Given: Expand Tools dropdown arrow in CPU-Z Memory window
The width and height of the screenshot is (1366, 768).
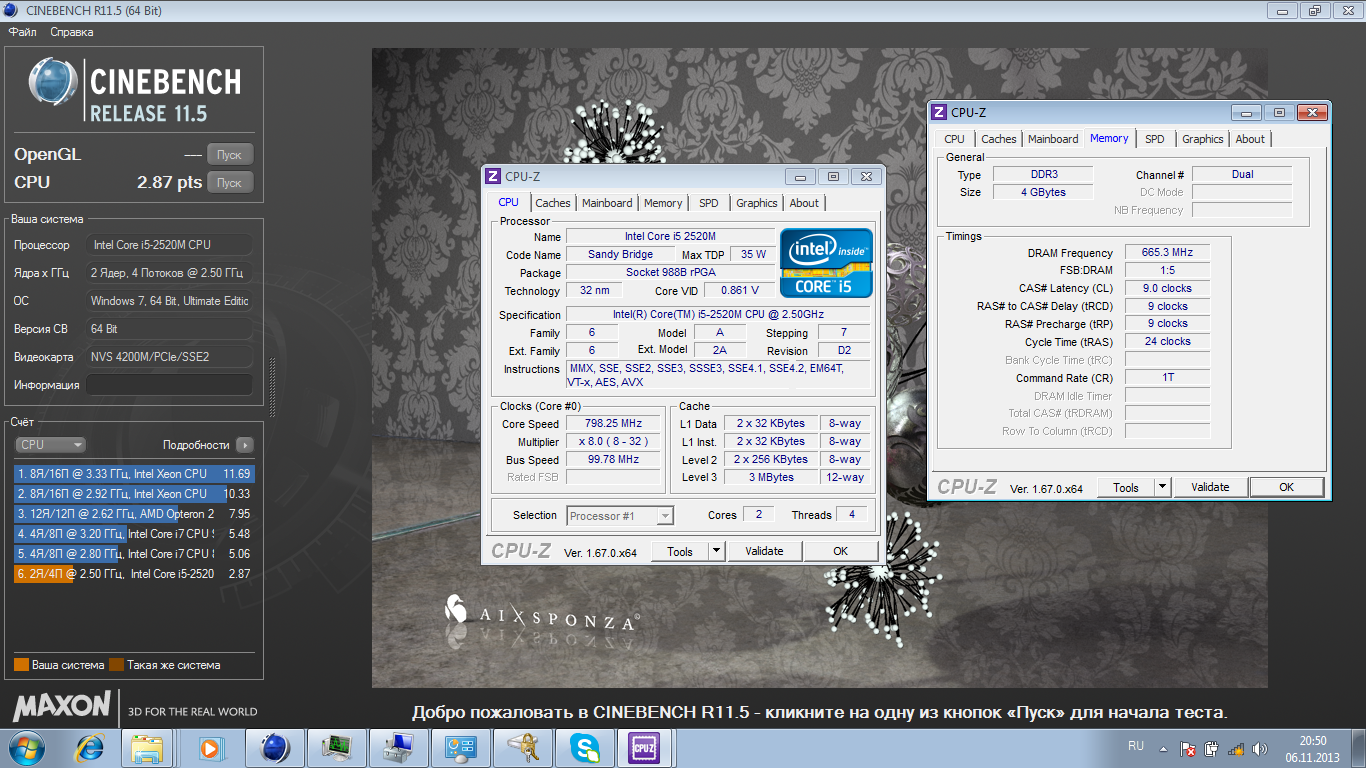Looking at the screenshot, I should pos(1162,487).
